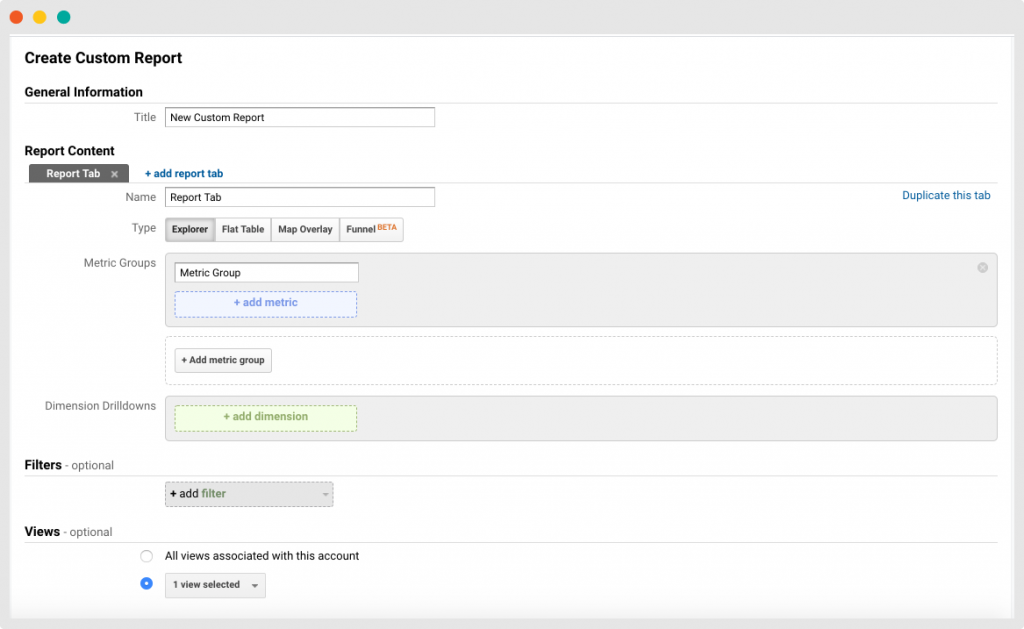1024x629 pixels.
Task: Click the add metric box
Action: (x=266, y=303)
